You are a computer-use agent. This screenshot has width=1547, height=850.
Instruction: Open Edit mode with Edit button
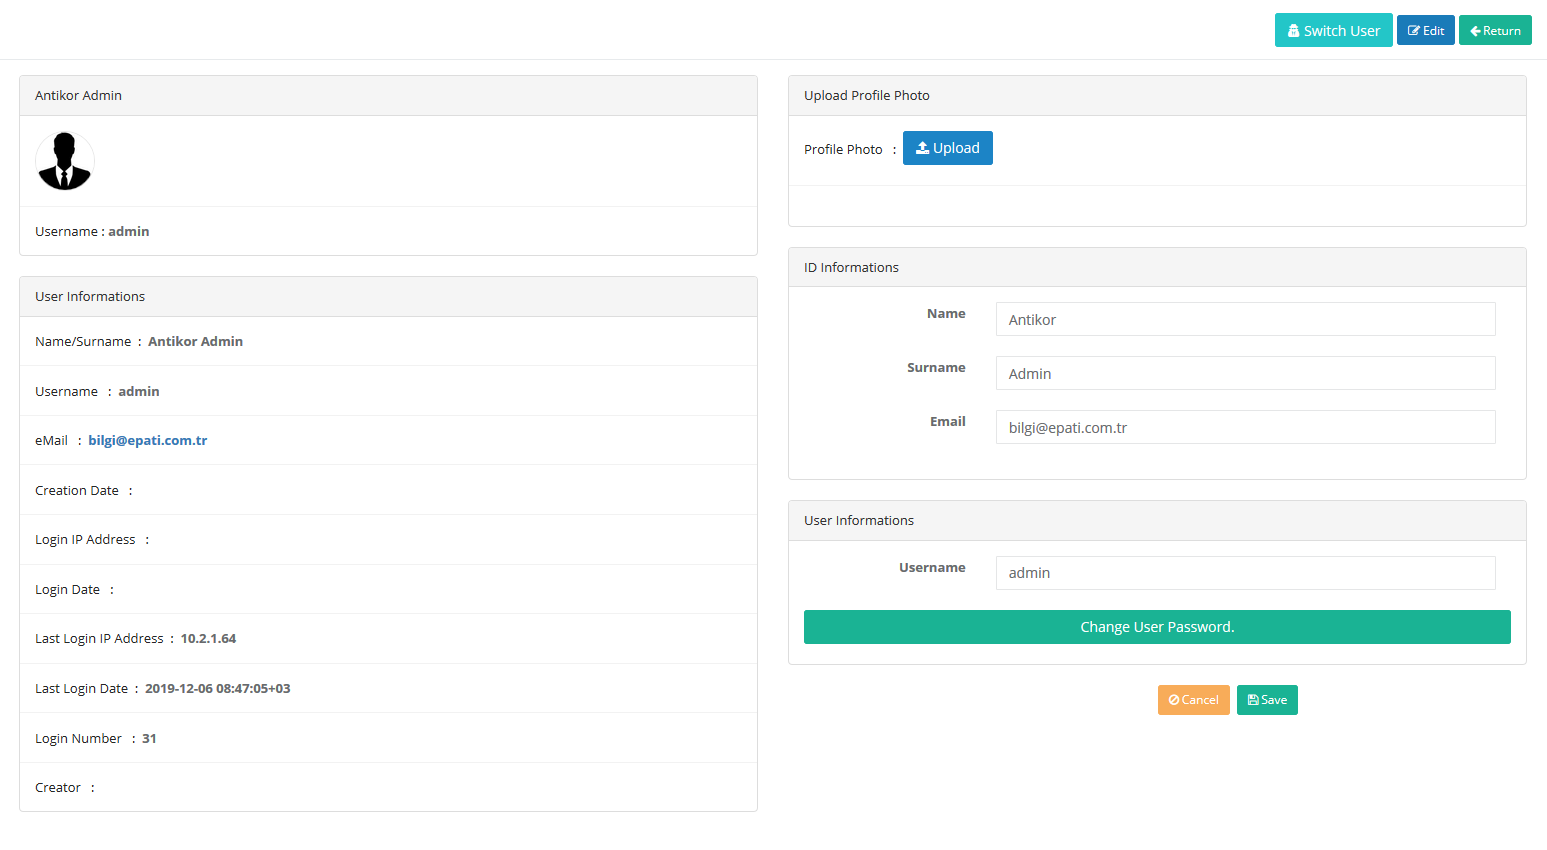coord(1425,30)
